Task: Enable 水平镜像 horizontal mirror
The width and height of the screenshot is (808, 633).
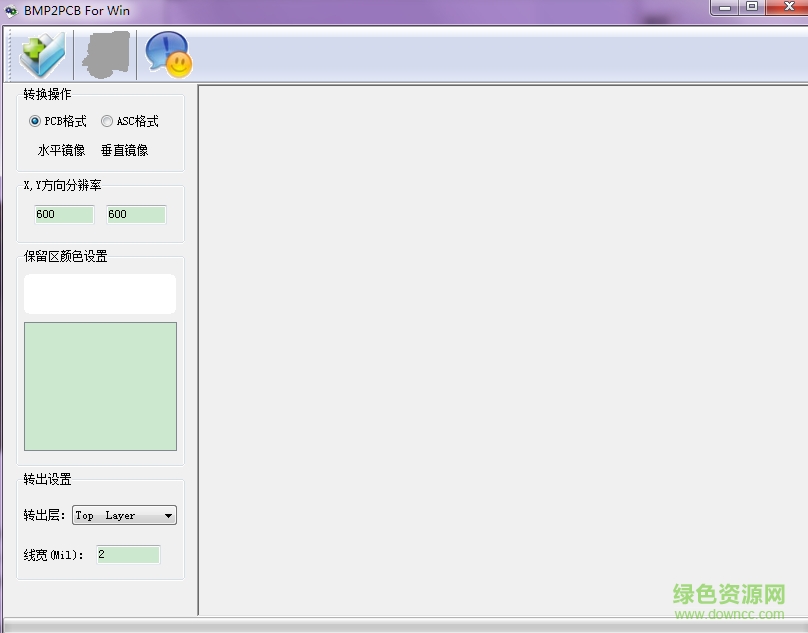Action: point(60,150)
